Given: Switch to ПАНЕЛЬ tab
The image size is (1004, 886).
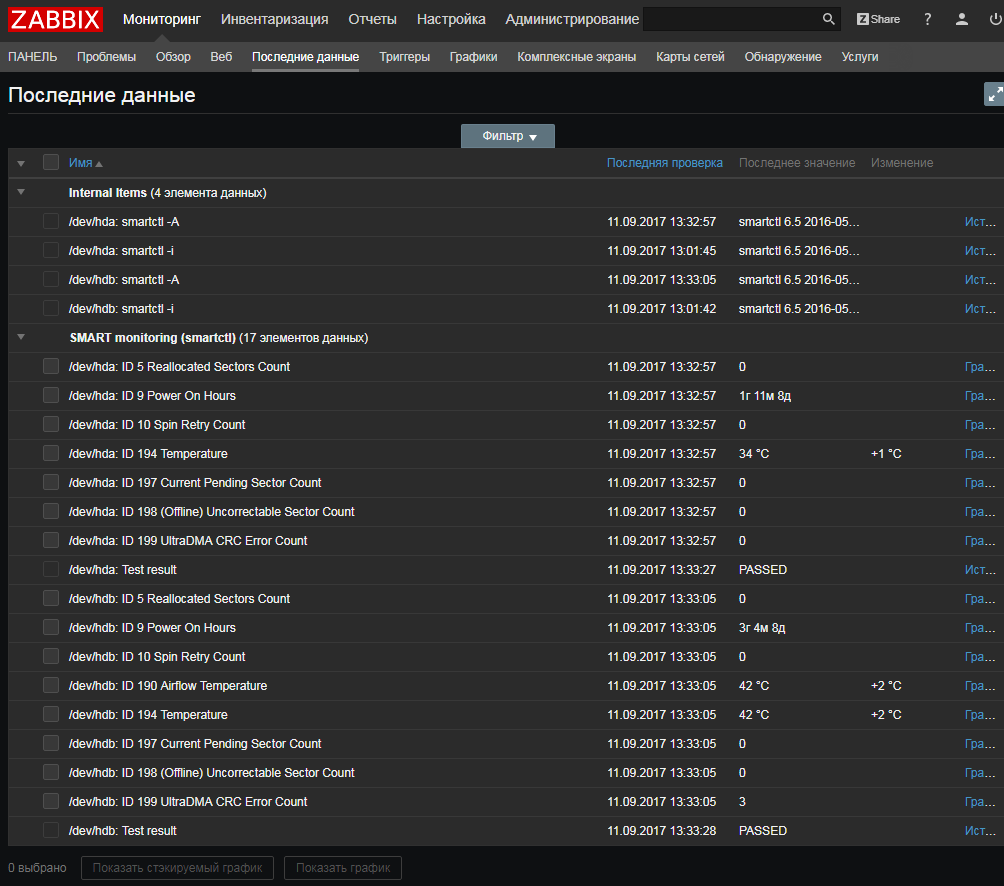Looking at the screenshot, I should coord(33,57).
